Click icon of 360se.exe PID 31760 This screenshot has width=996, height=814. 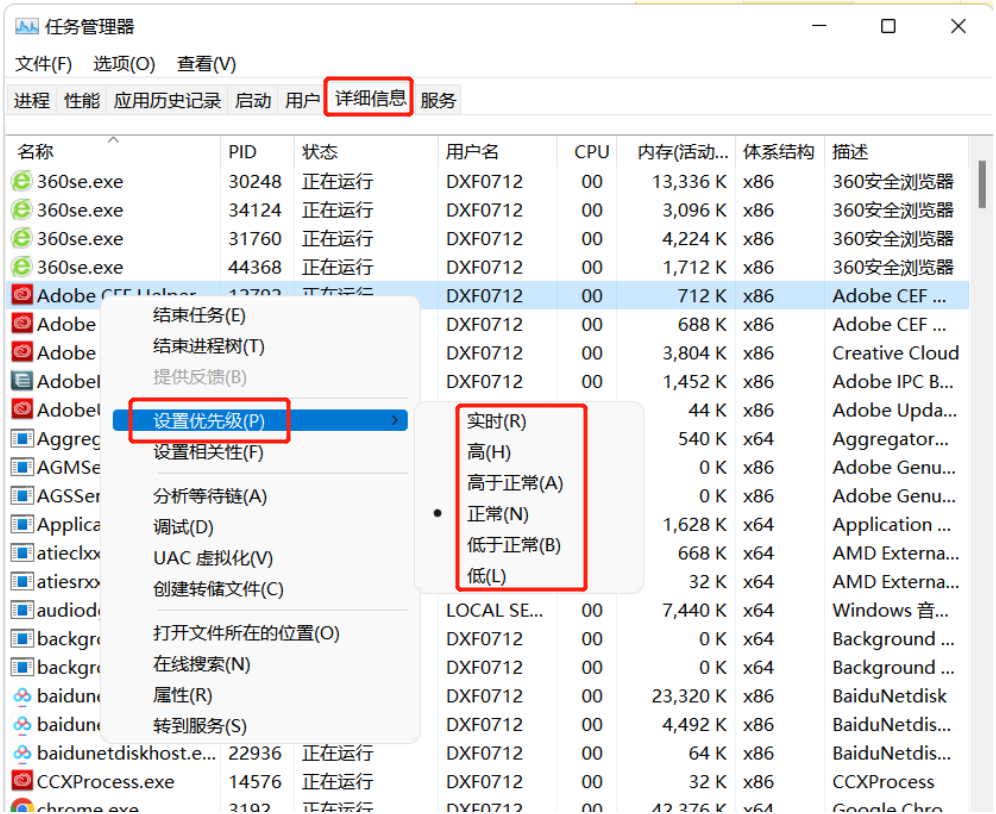(x=22, y=238)
